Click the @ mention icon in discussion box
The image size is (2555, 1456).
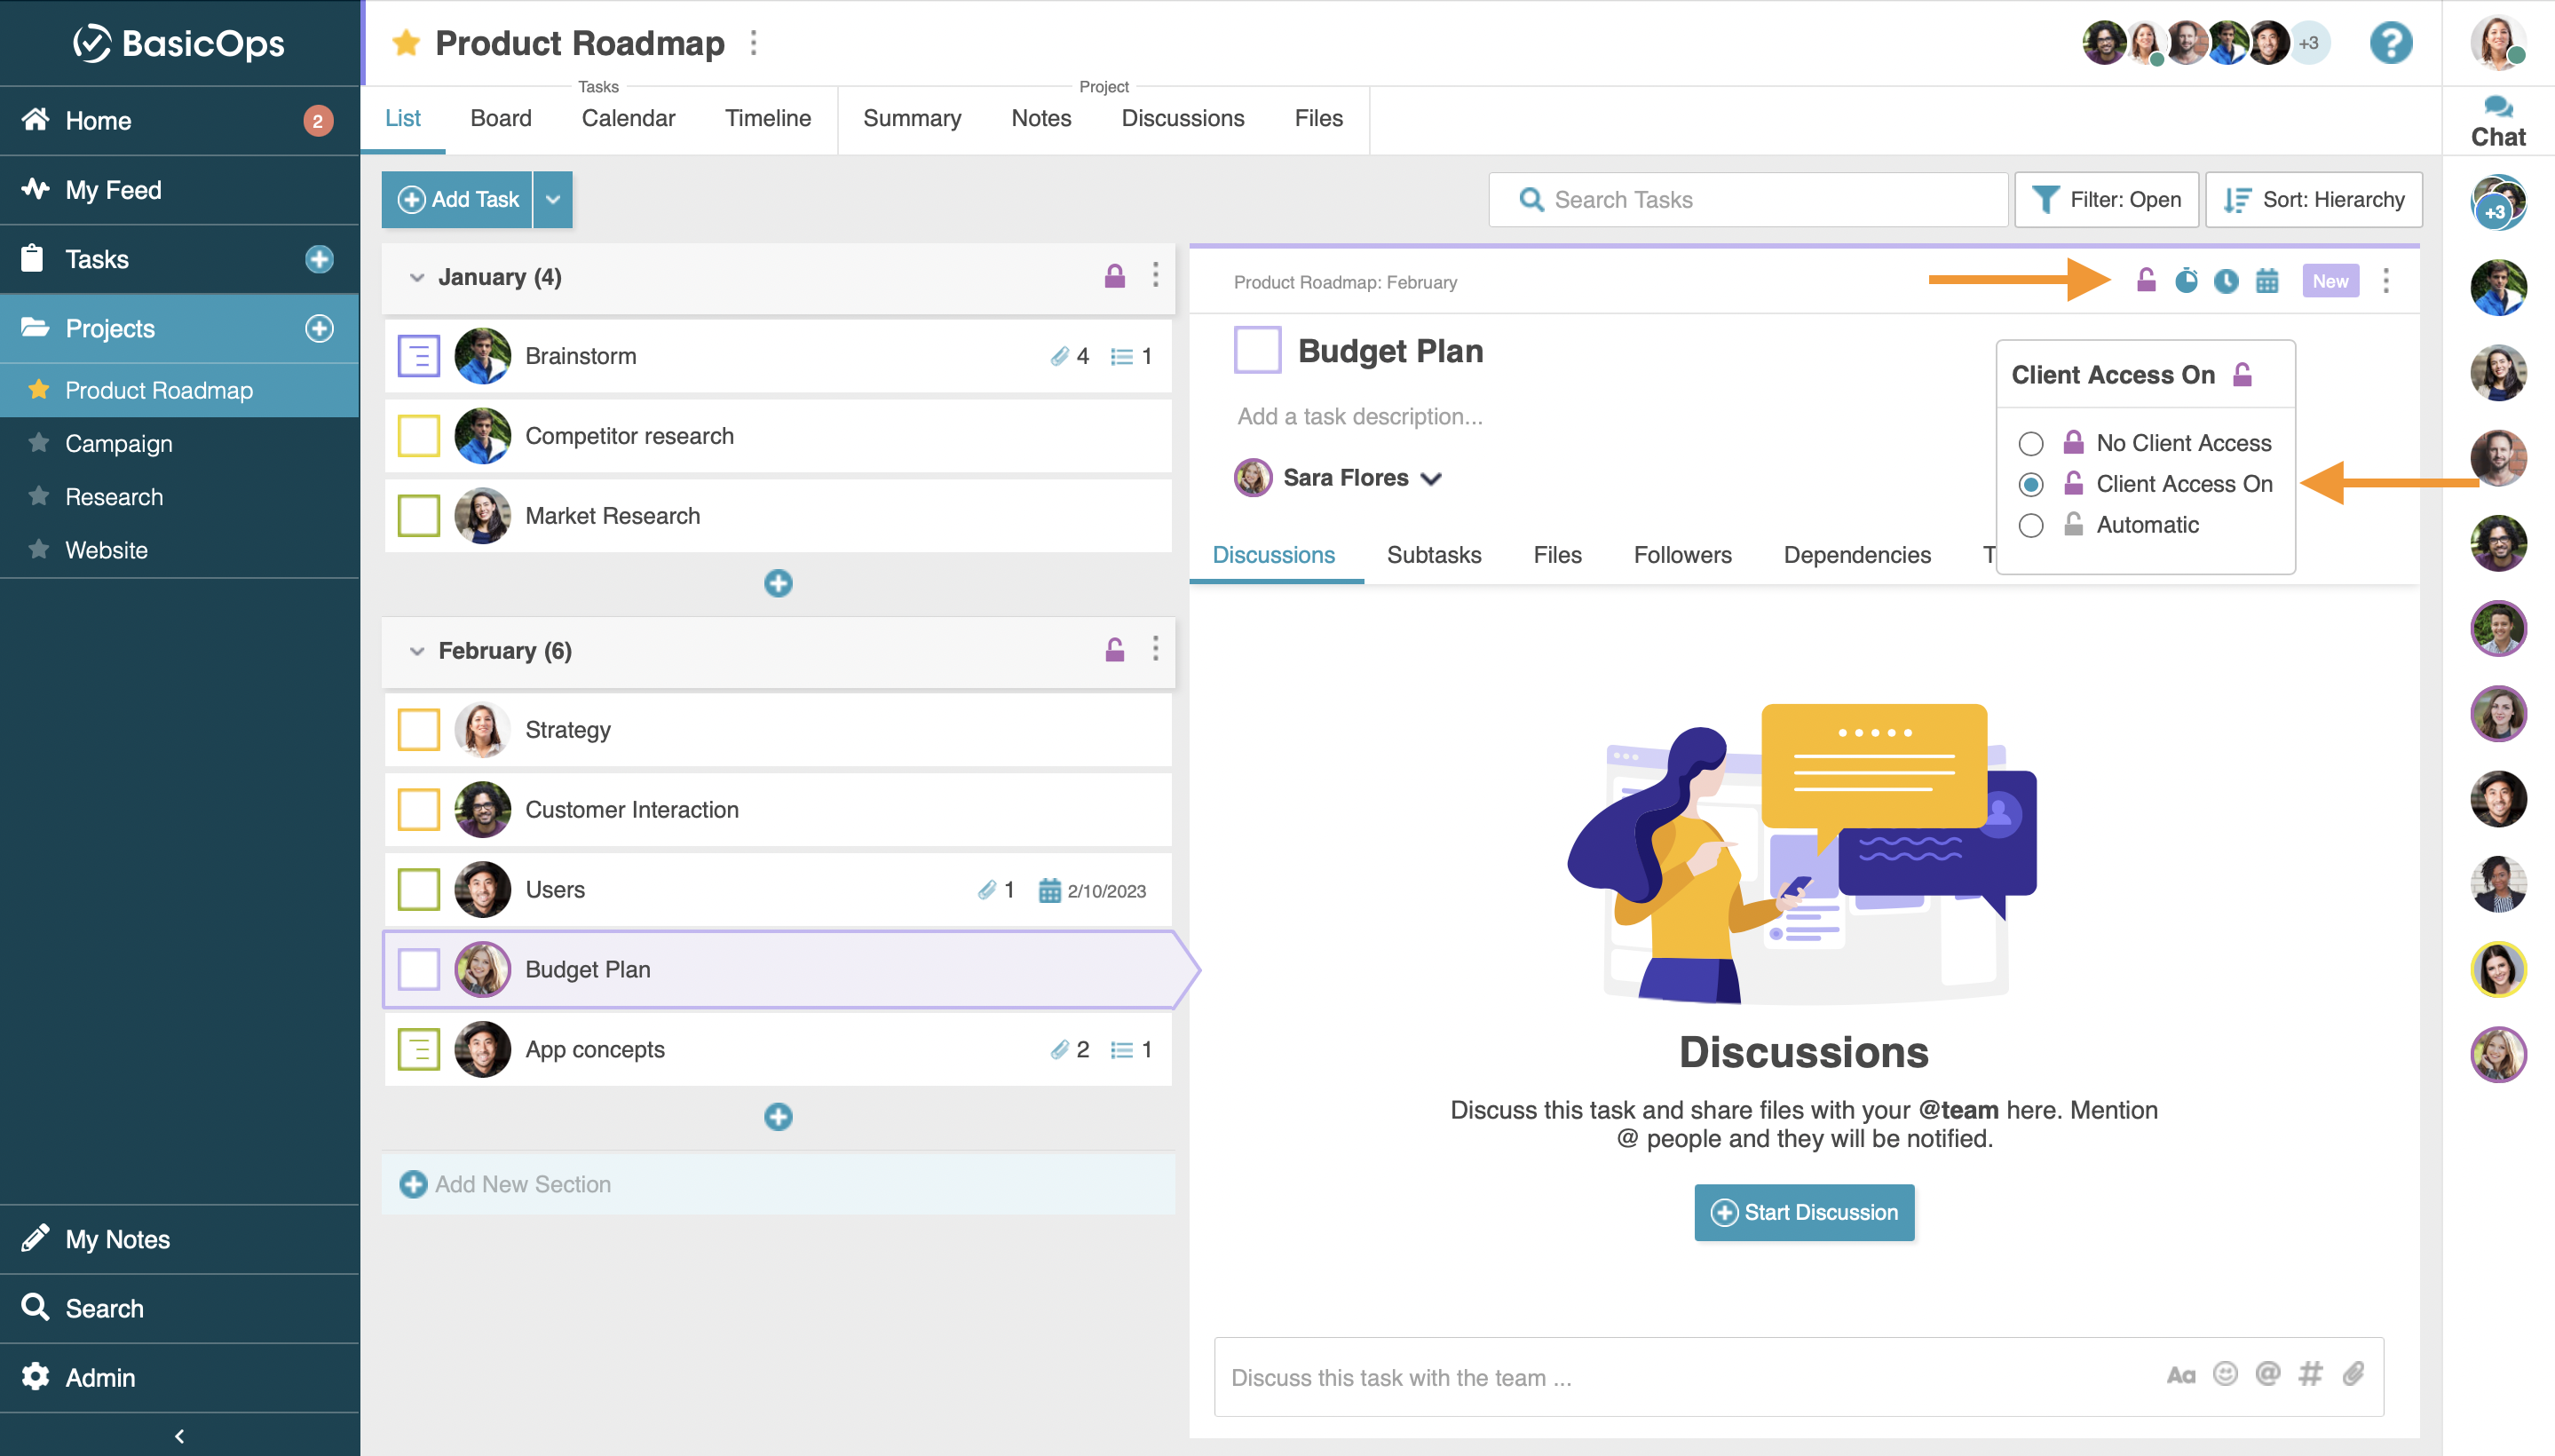point(2267,1374)
